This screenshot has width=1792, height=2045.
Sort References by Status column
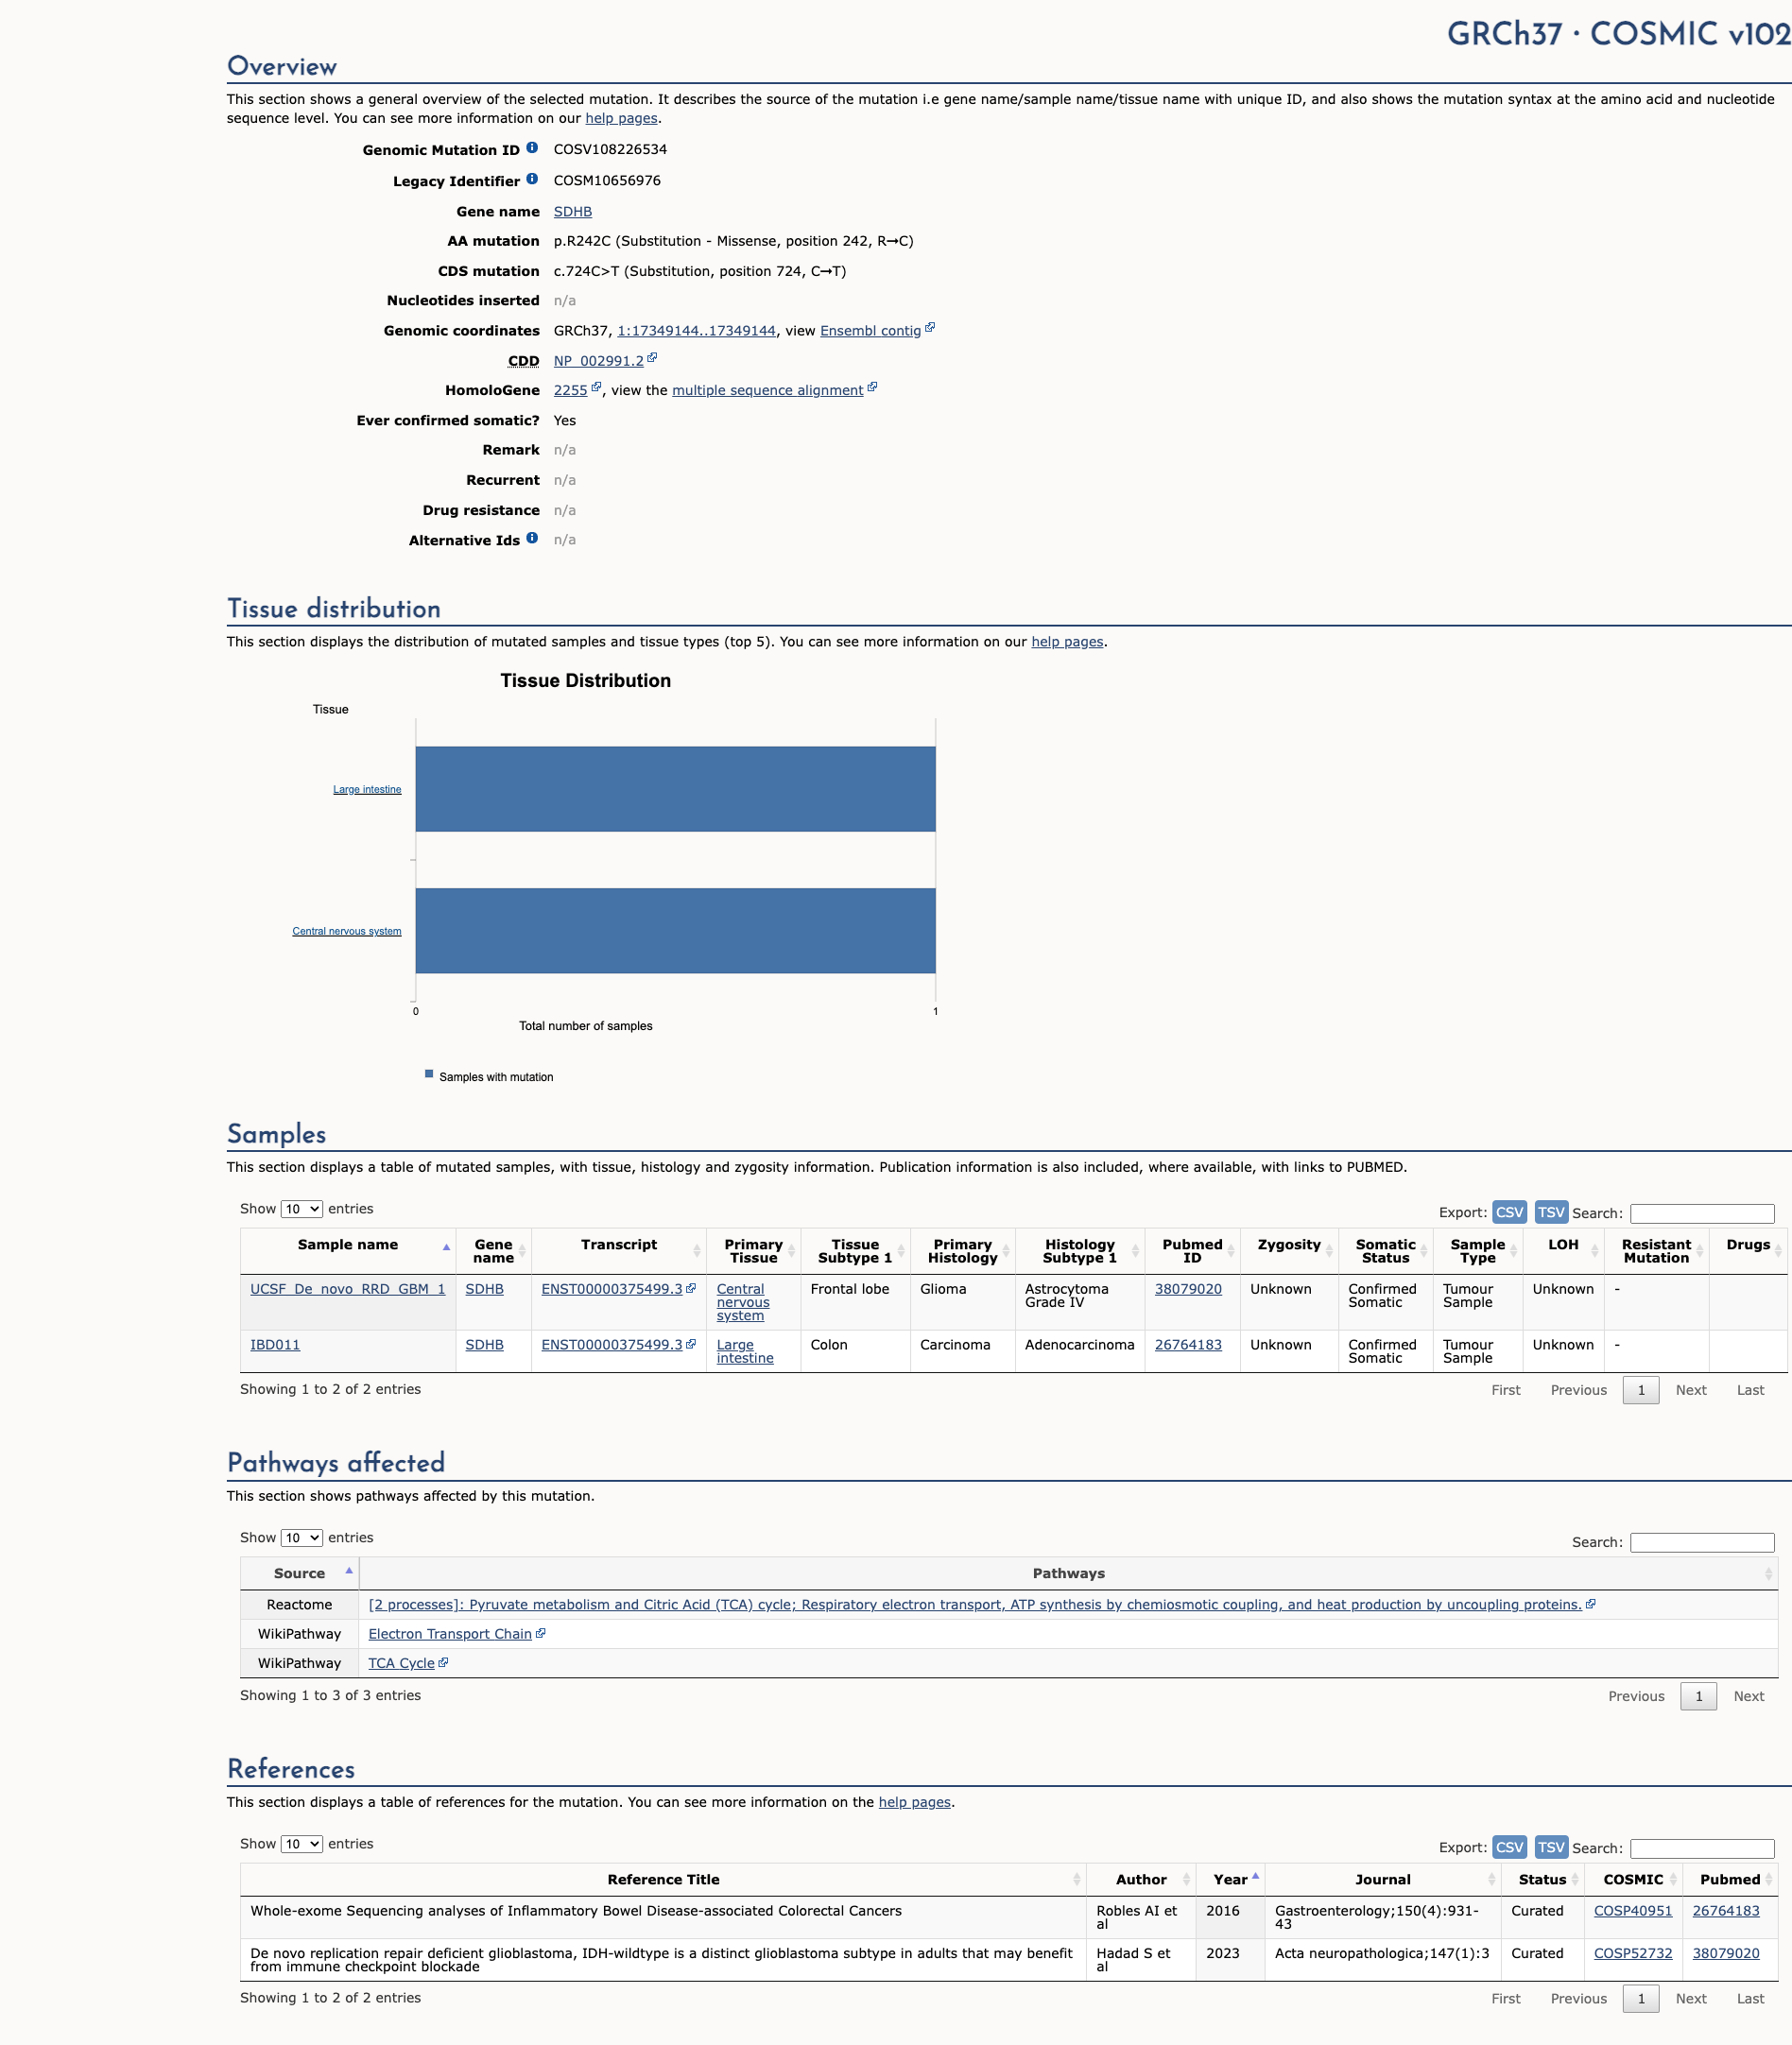(1542, 1879)
